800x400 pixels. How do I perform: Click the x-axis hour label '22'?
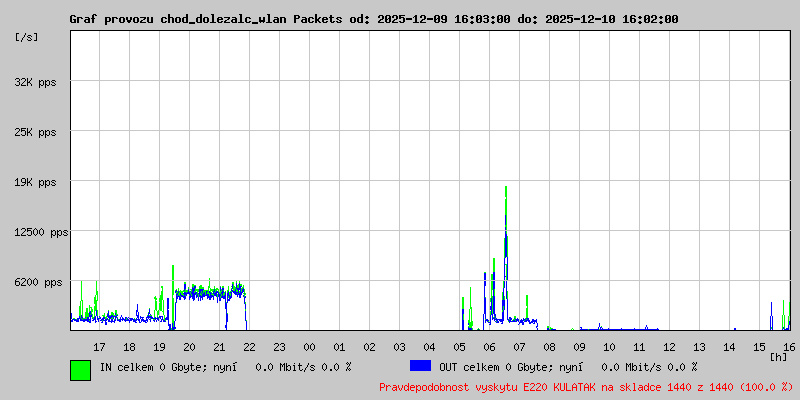(249, 347)
